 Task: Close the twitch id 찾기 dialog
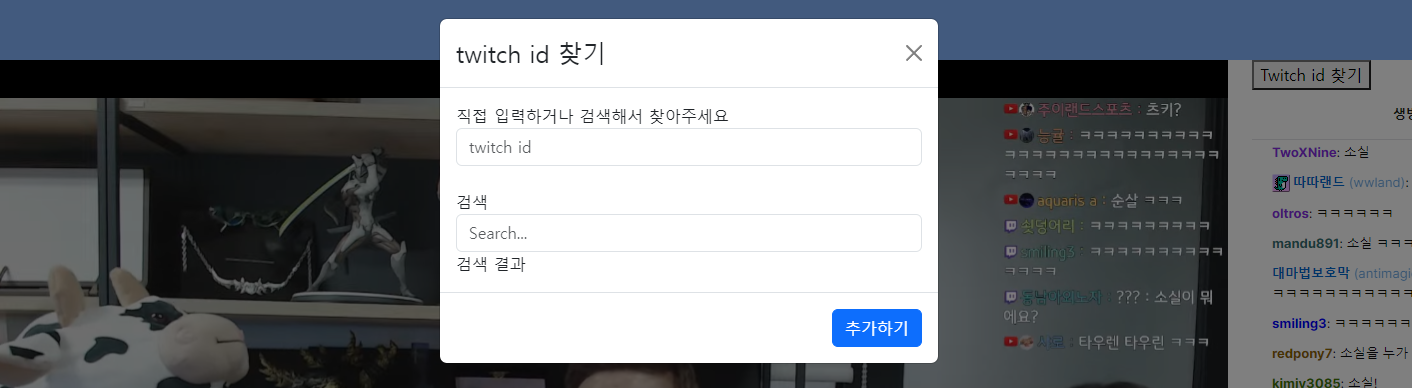coord(913,53)
